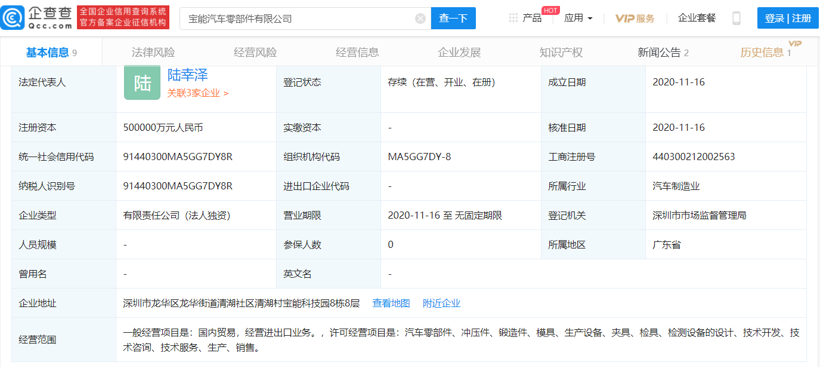This screenshot has height=367, width=820.
Task: Click the Qcc.com logo
Action: (x=37, y=18)
